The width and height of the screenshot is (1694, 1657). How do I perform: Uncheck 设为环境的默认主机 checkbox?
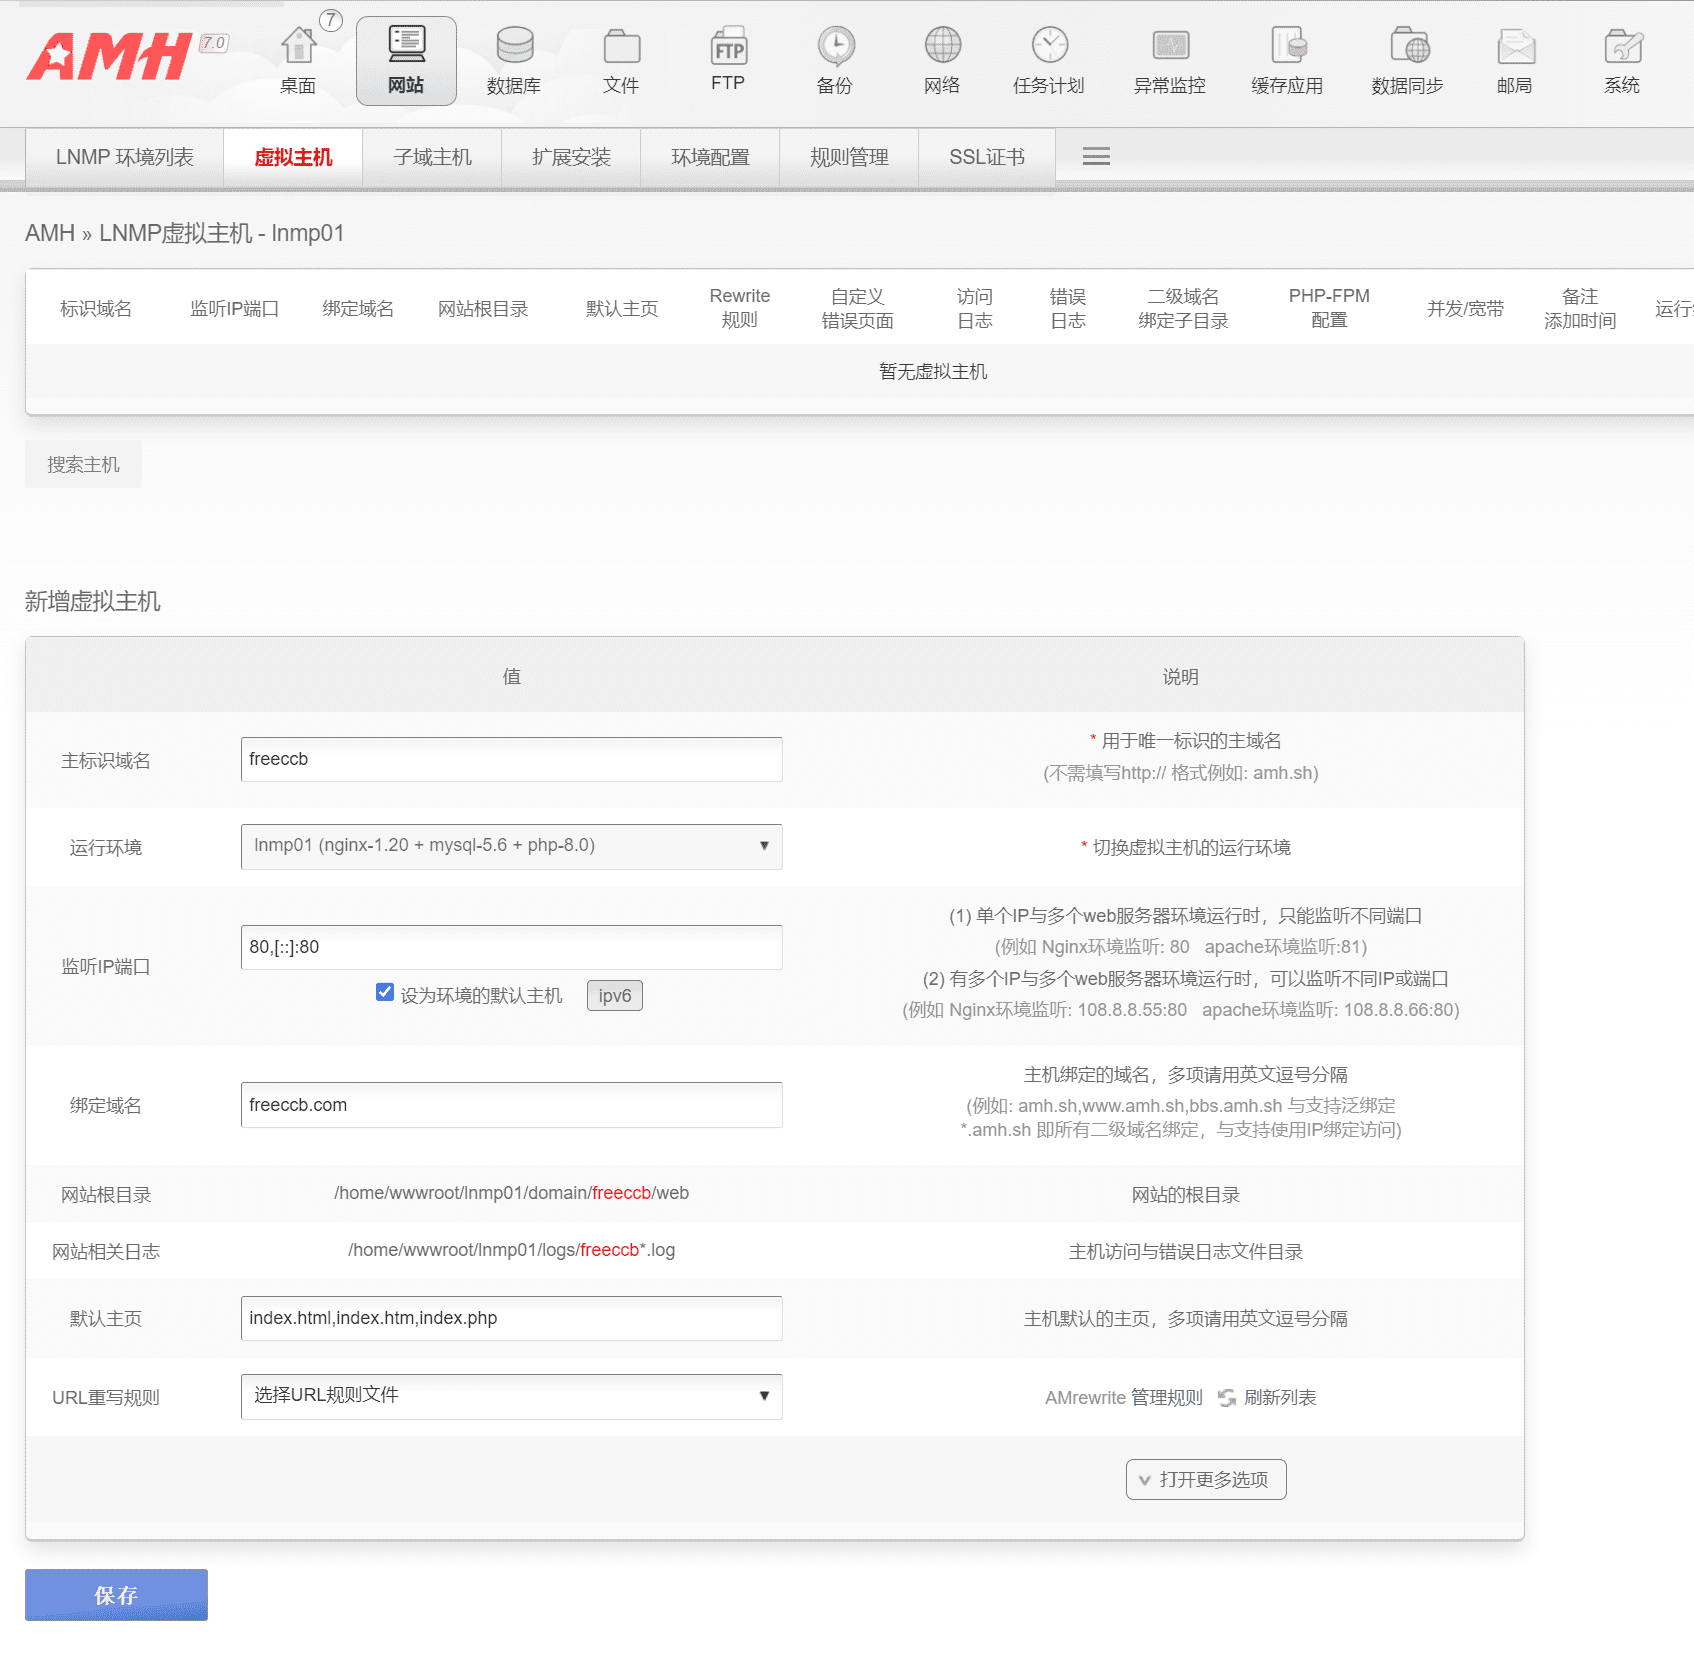pos(384,992)
